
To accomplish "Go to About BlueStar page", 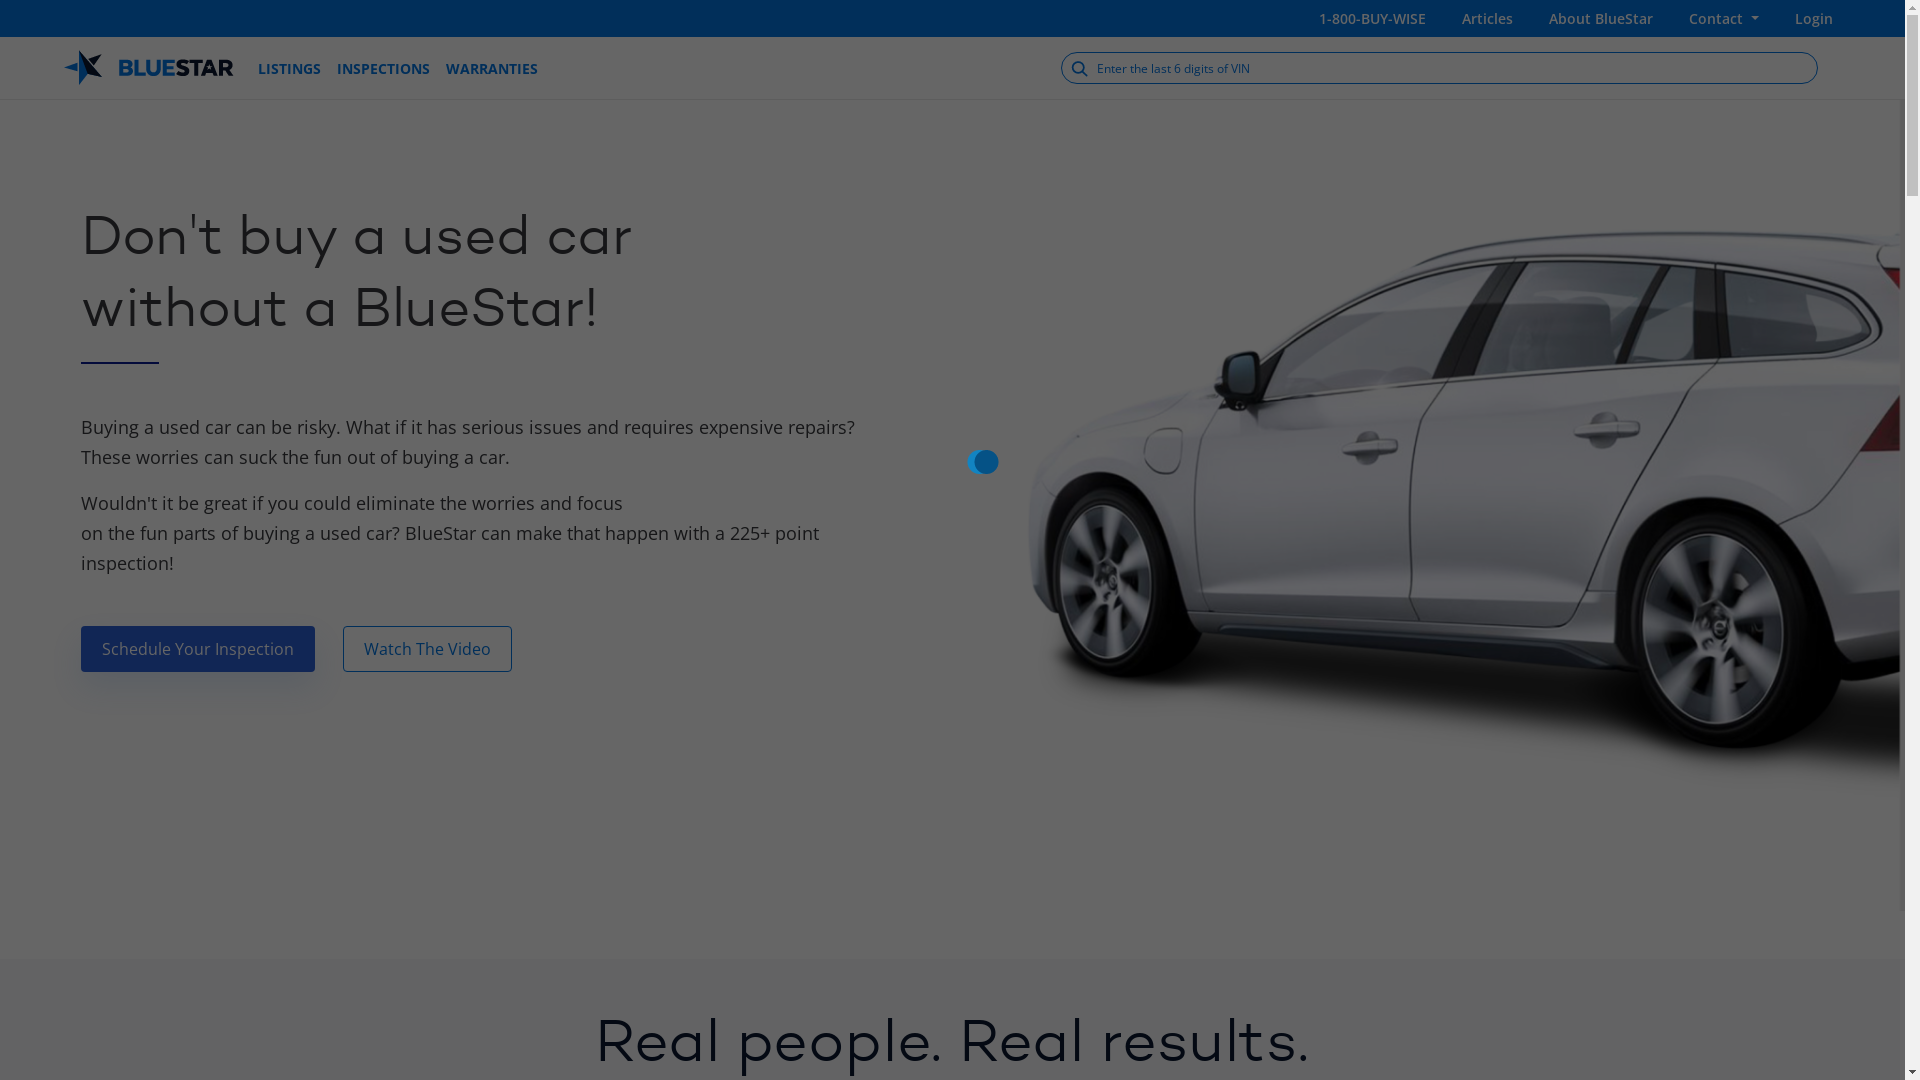I will pyautogui.click(x=1600, y=19).
